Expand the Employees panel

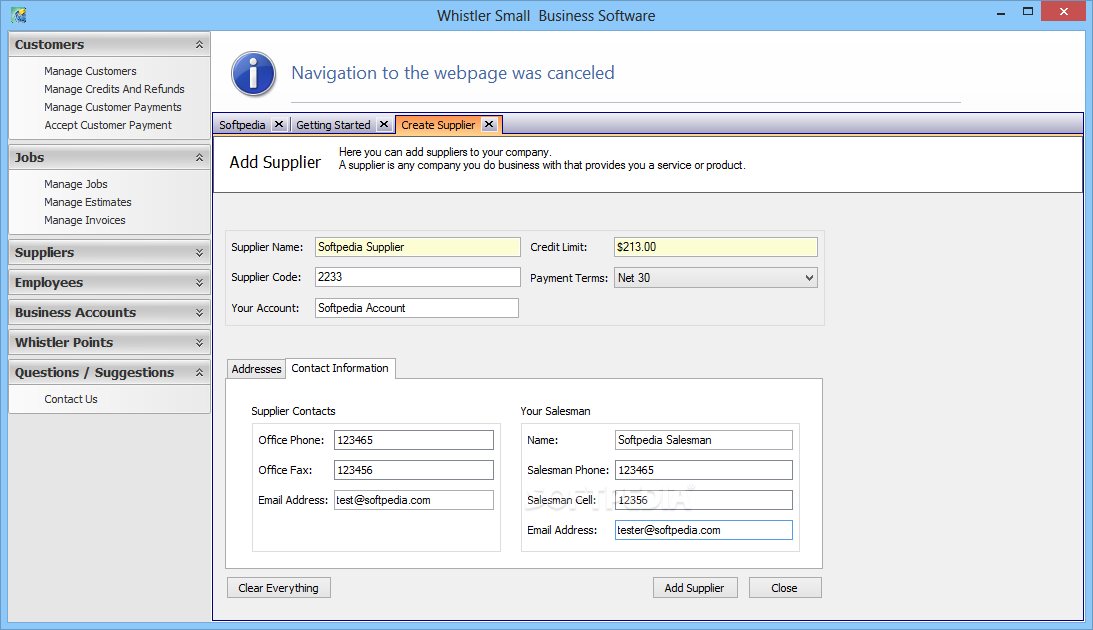click(x=199, y=282)
